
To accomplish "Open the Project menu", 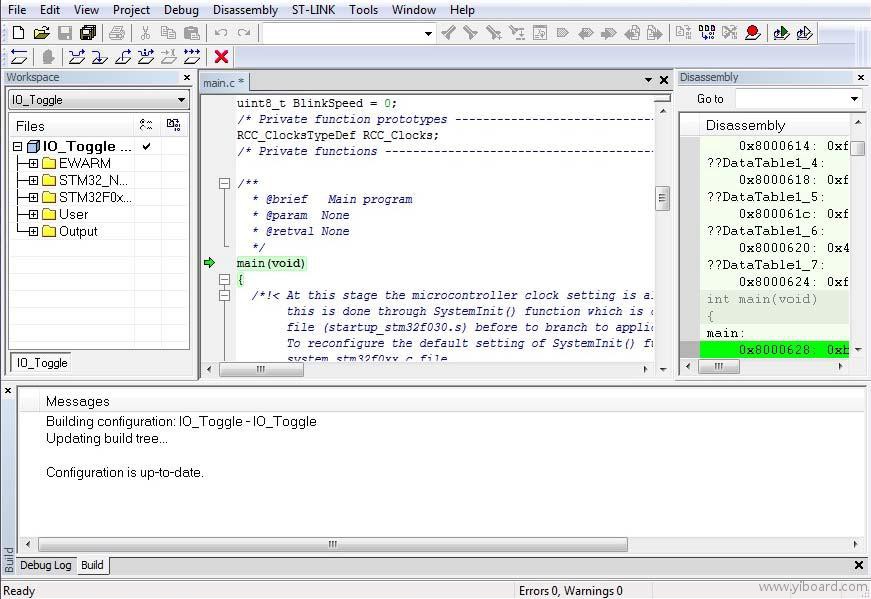I will point(131,10).
